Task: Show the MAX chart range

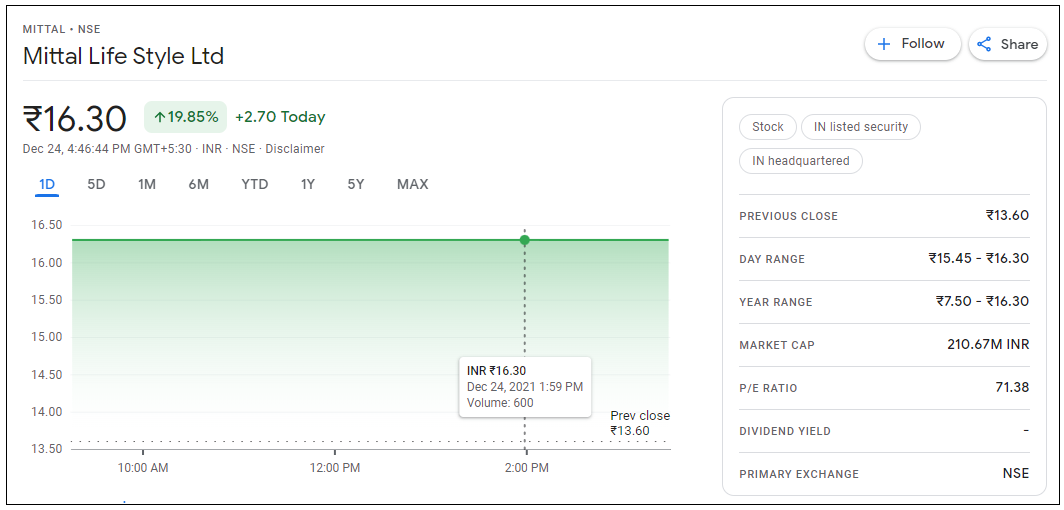Action: click(x=413, y=184)
